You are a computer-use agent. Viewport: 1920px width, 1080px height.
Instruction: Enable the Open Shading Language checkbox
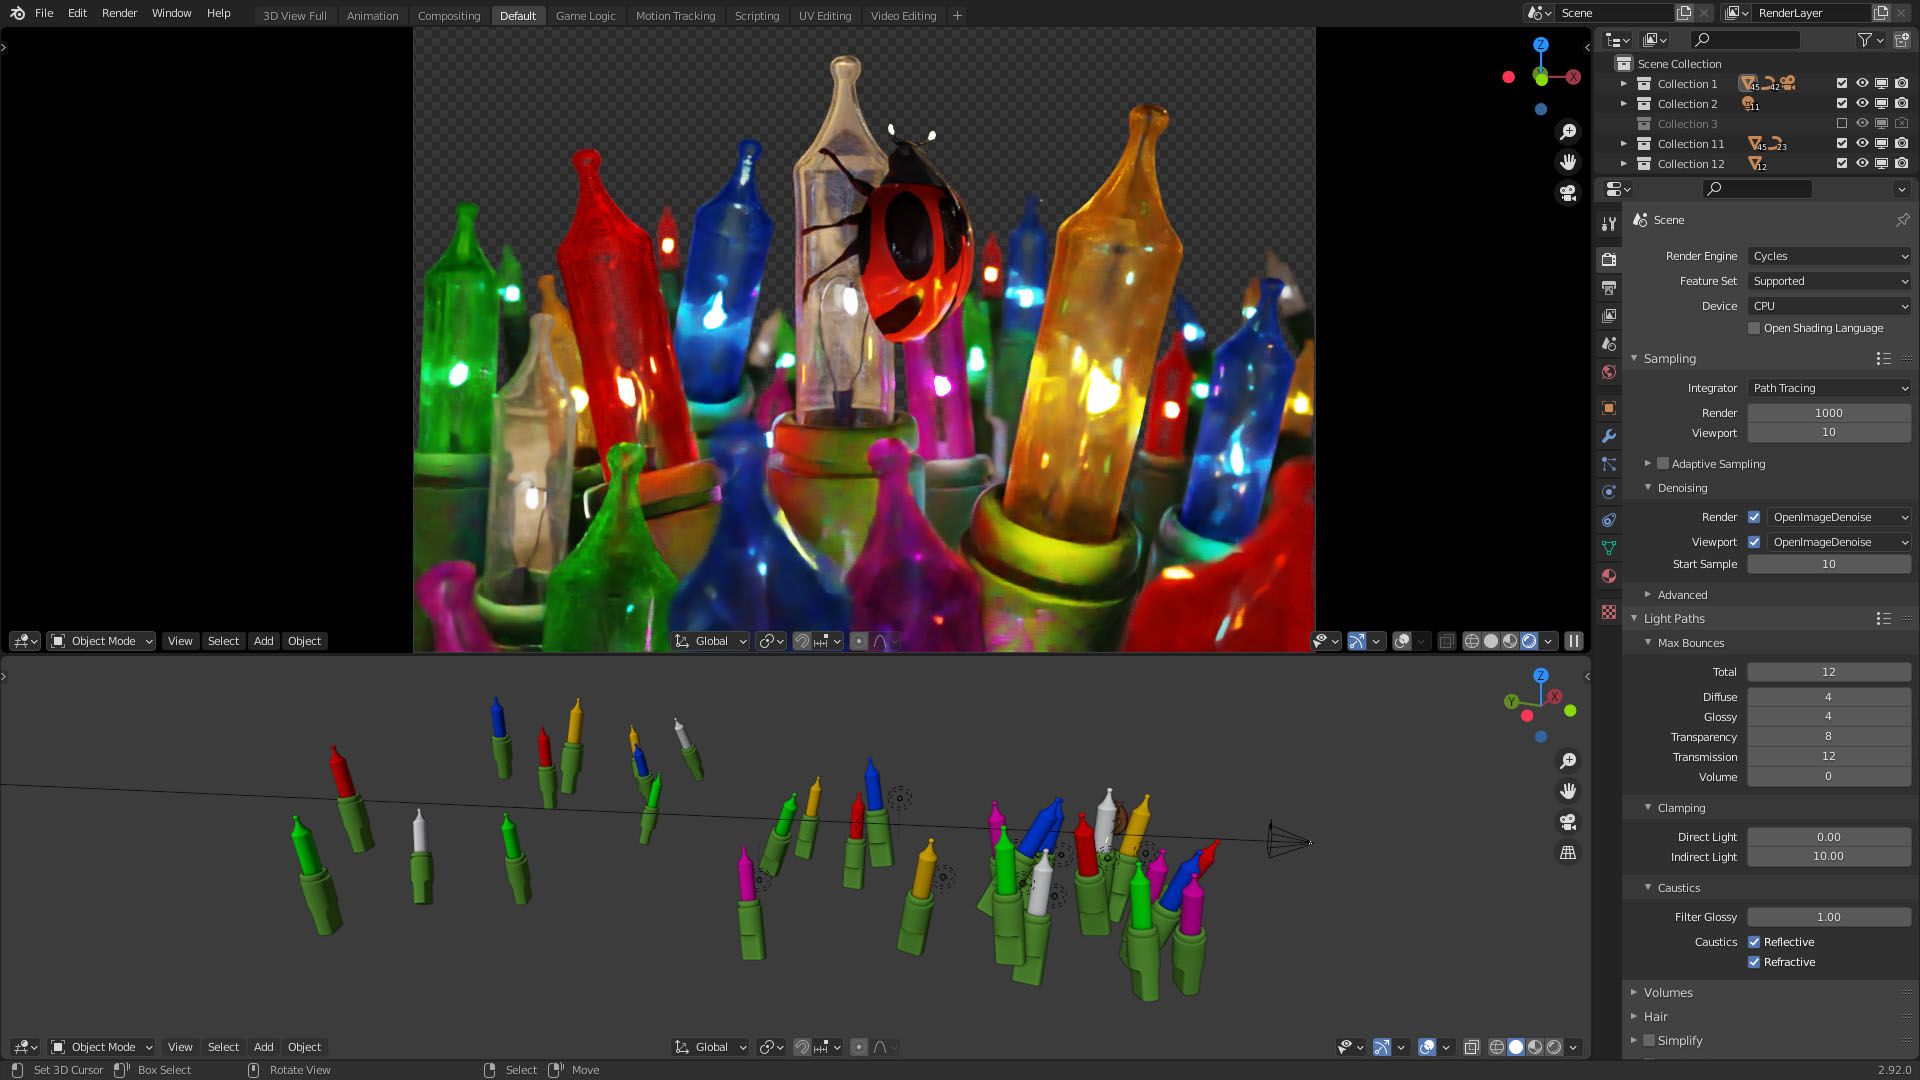click(1754, 328)
